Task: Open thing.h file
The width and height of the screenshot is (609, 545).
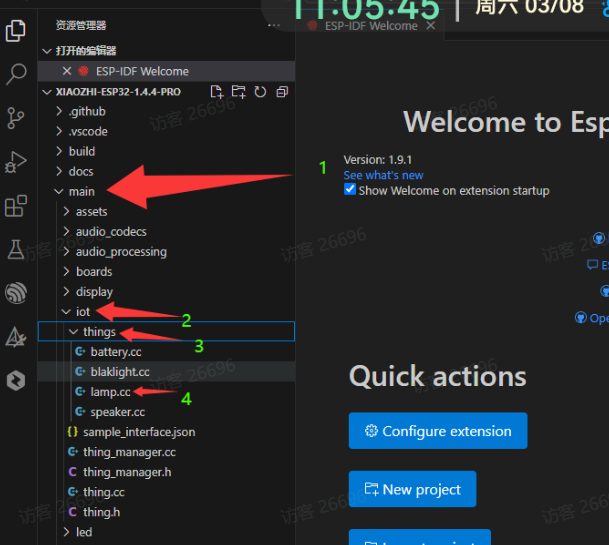Action: coord(166,512)
